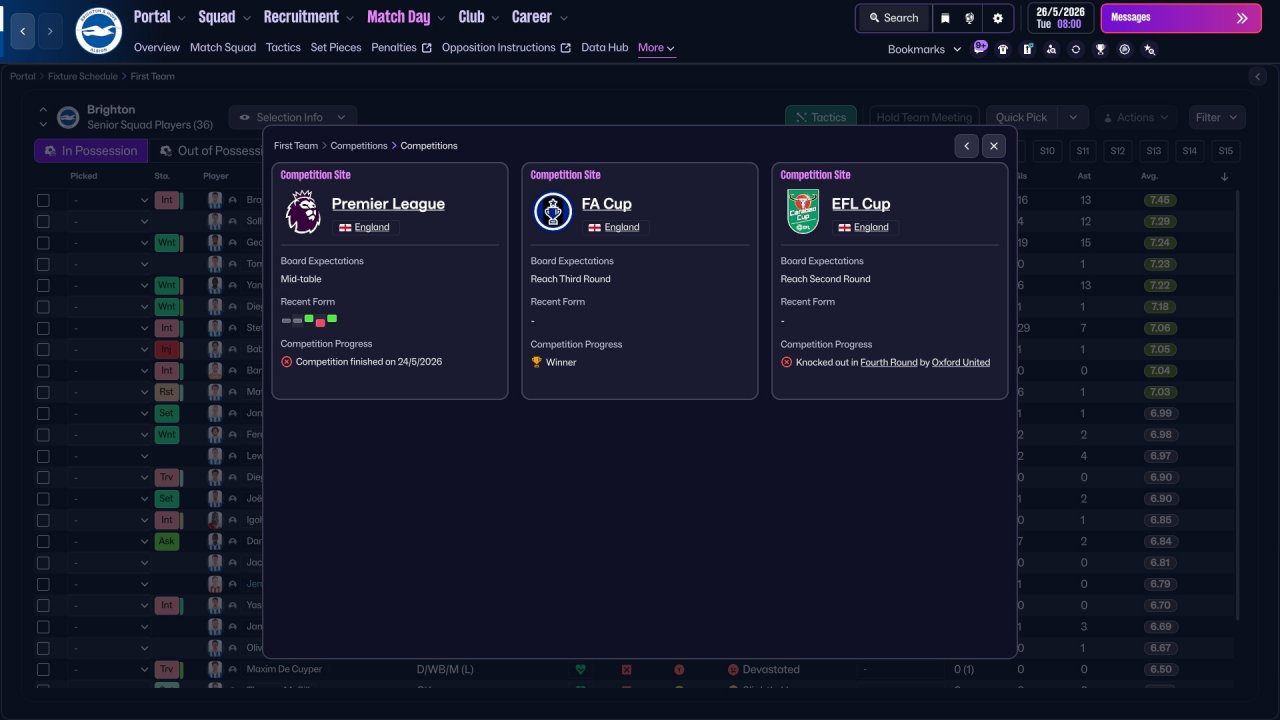Viewport: 1280px width, 720px height.
Task: Open the arrow next to Quick Pick
Action: [1073, 118]
